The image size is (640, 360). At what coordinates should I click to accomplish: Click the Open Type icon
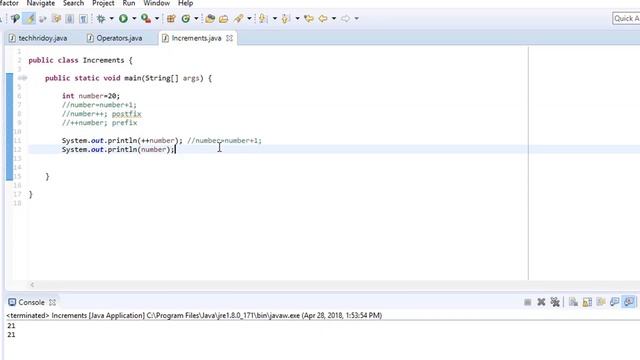pyautogui.click(x=210, y=18)
